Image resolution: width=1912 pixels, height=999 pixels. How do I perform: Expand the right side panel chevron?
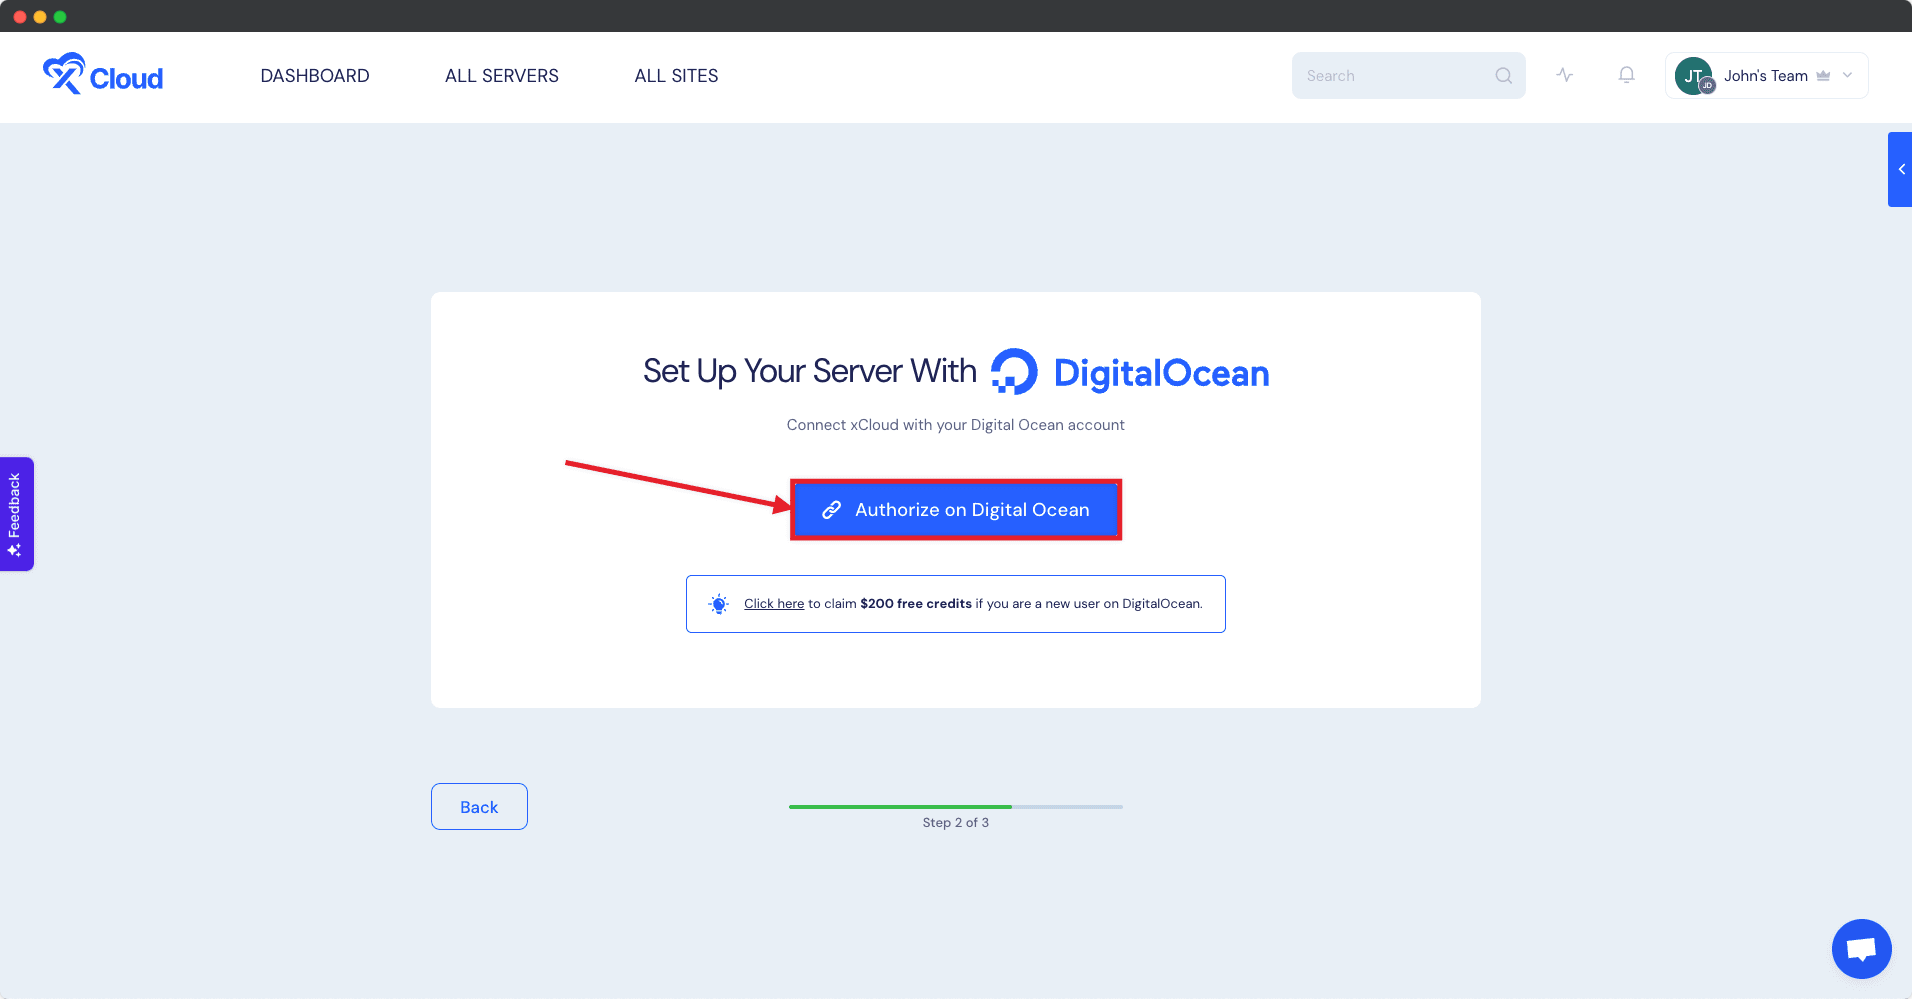point(1900,169)
